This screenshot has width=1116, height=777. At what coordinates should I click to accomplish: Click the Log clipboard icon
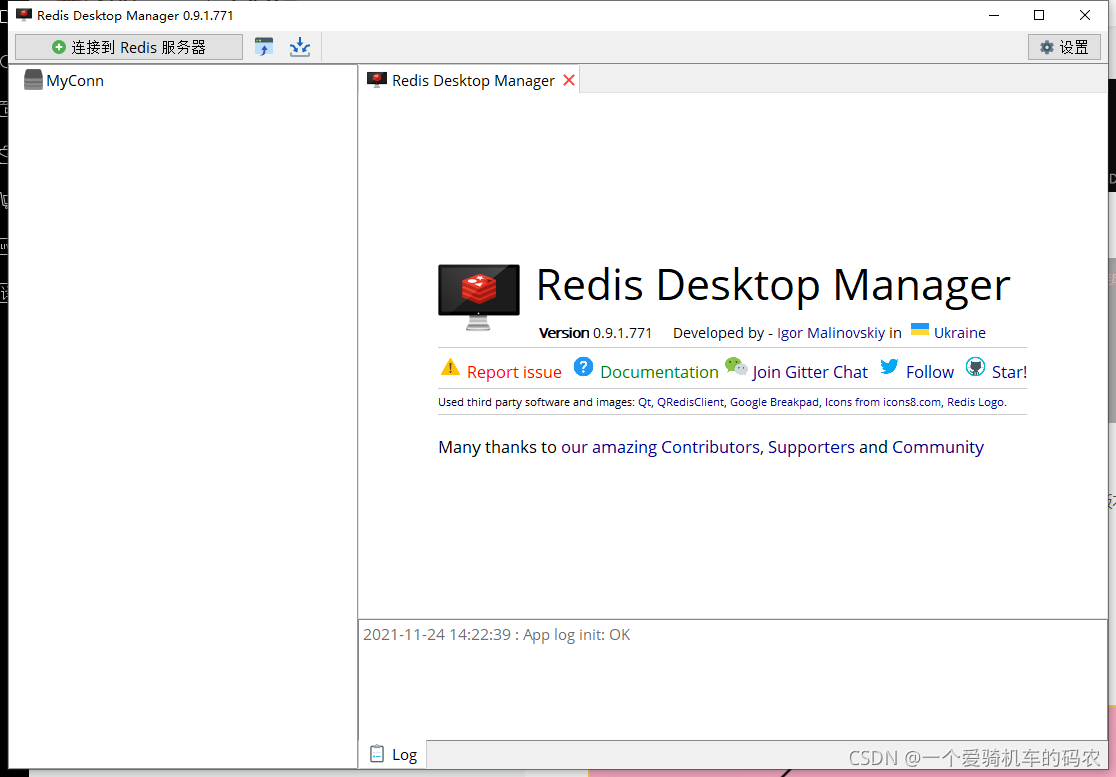[x=377, y=754]
